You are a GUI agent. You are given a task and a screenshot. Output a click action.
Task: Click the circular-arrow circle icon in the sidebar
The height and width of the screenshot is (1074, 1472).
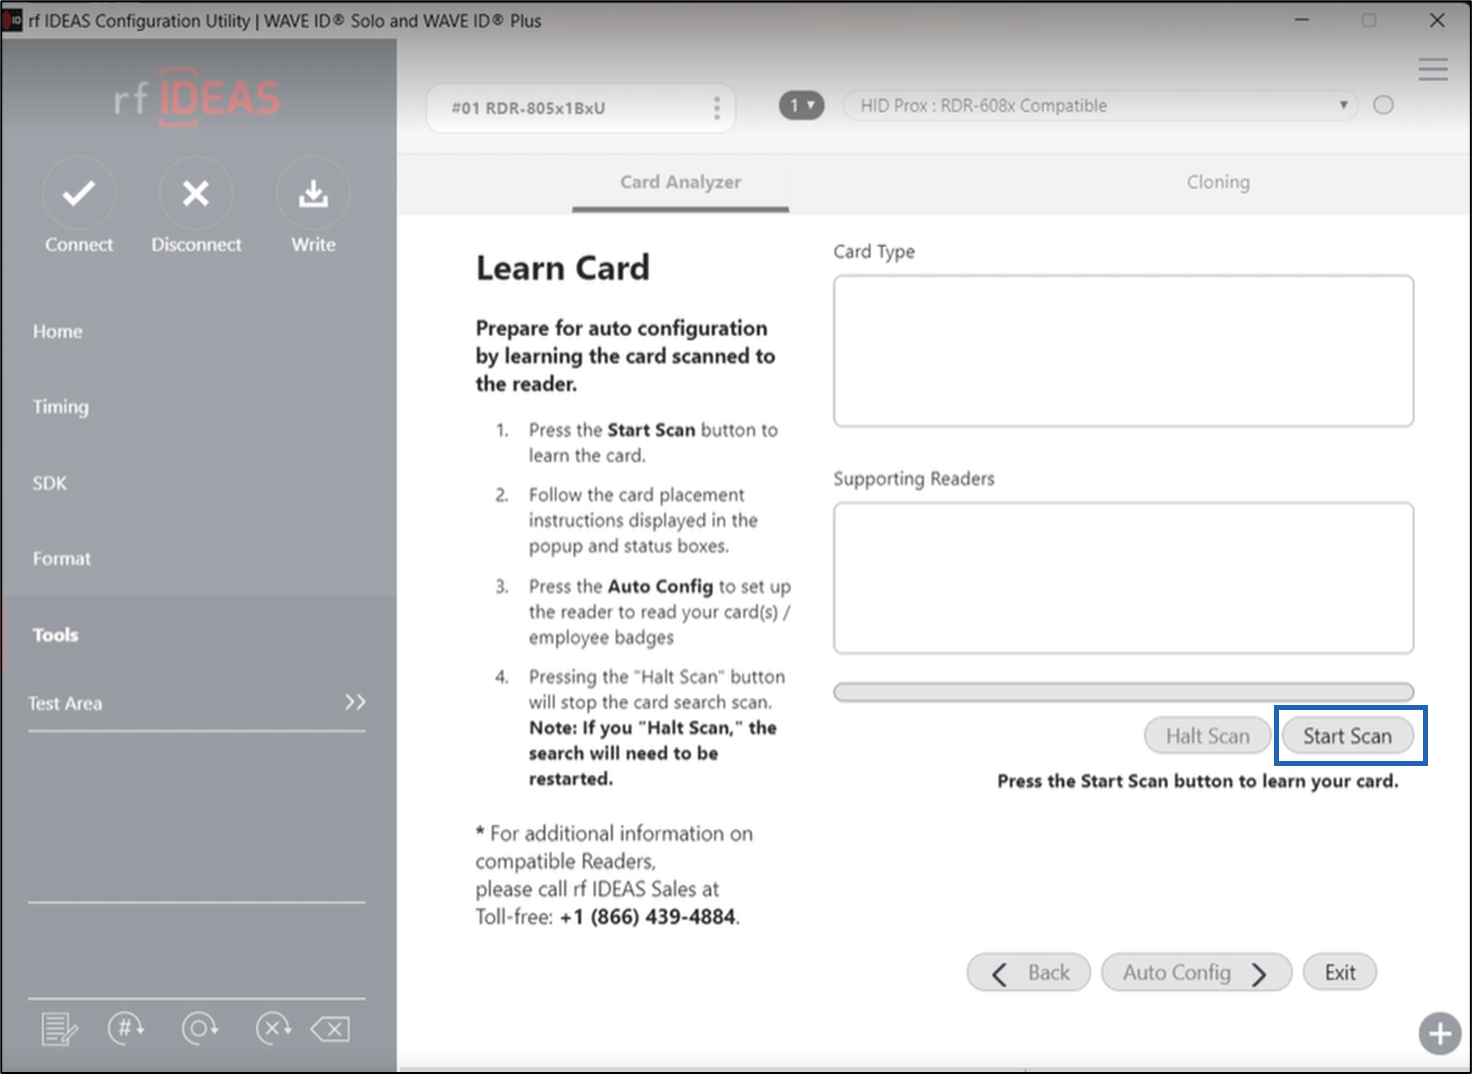pos(200,1027)
